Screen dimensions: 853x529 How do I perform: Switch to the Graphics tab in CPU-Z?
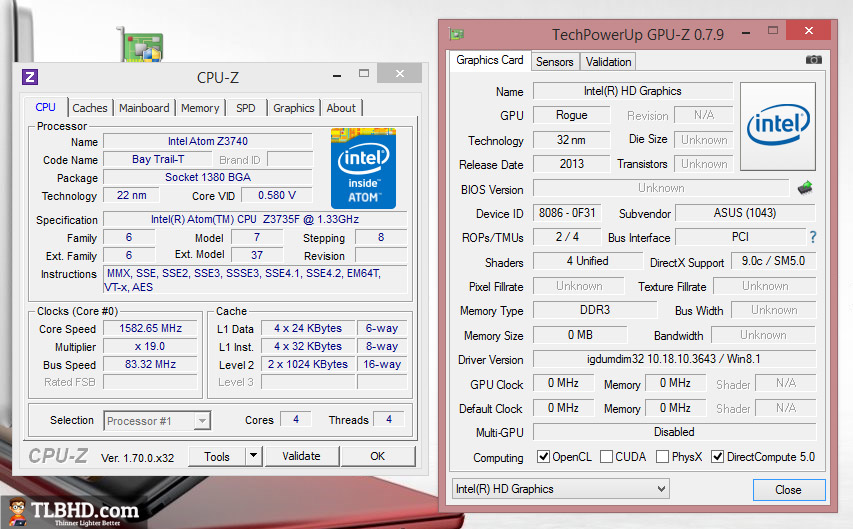click(x=294, y=108)
